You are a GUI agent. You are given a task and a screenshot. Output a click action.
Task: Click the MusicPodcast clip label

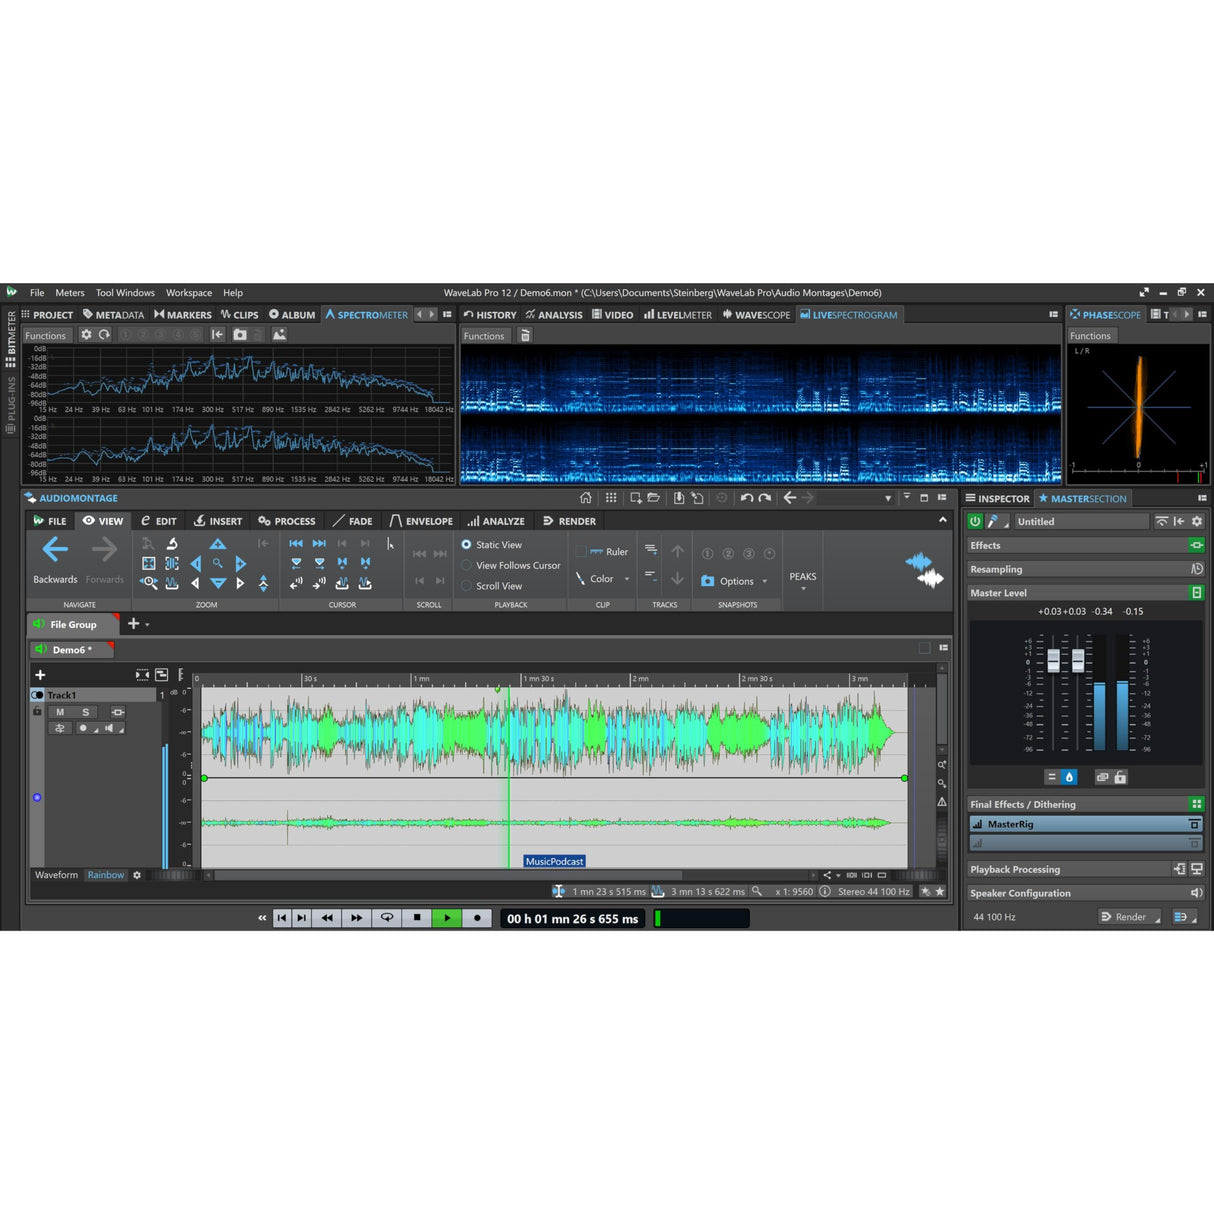pyautogui.click(x=555, y=861)
